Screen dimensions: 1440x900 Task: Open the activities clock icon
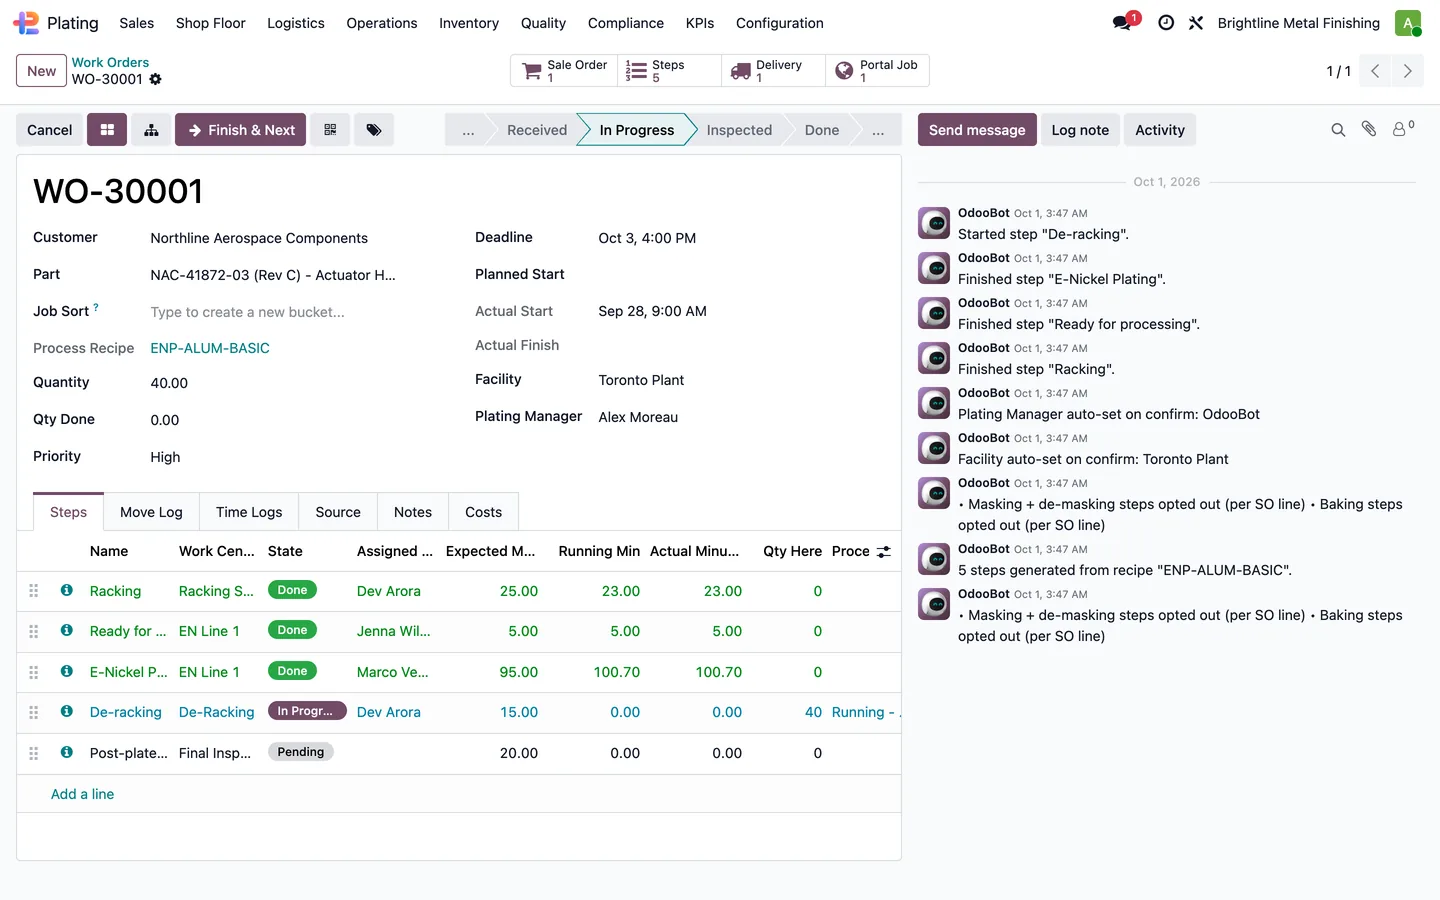click(x=1166, y=23)
